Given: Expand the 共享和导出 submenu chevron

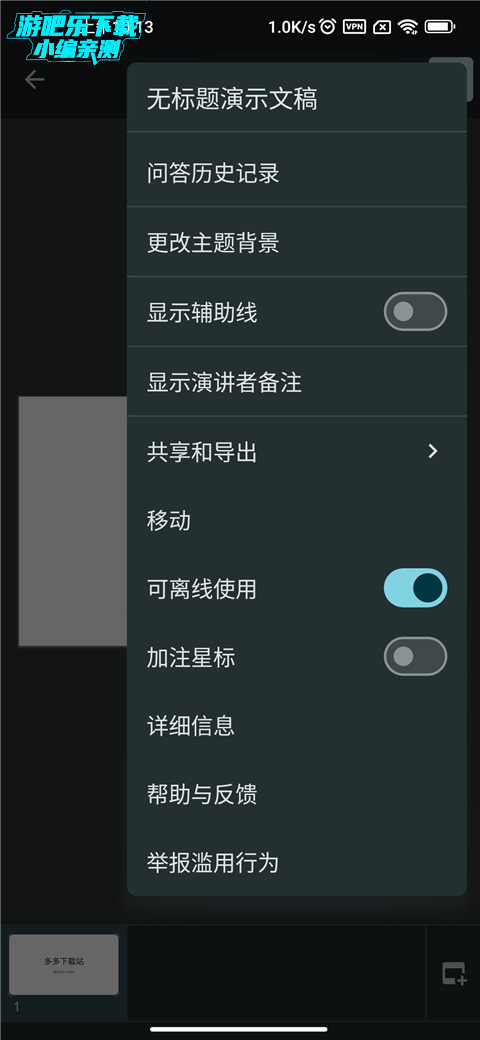Looking at the screenshot, I should pyautogui.click(x=433, y=452).
